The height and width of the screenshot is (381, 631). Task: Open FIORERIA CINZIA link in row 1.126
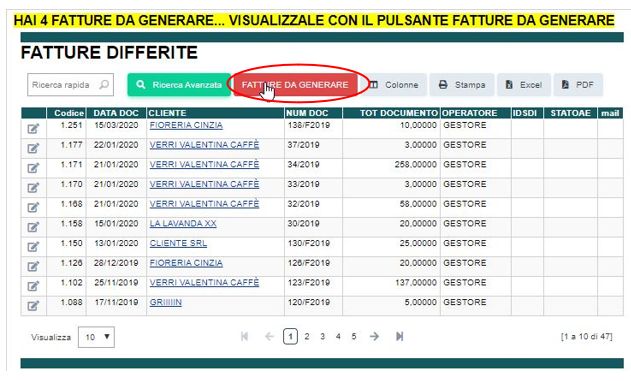186,263
